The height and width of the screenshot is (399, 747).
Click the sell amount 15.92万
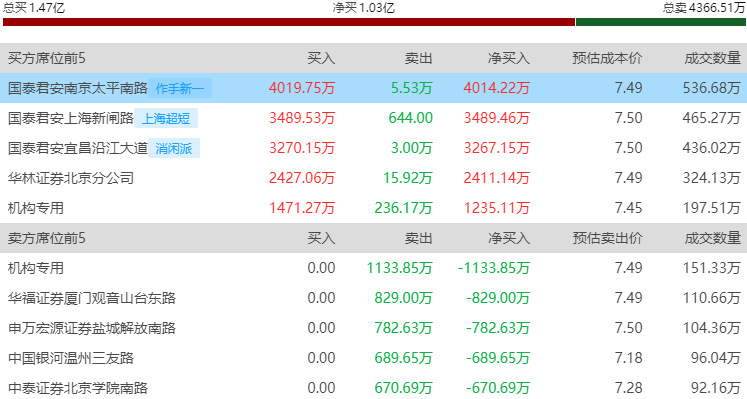(x=408, y=178)
